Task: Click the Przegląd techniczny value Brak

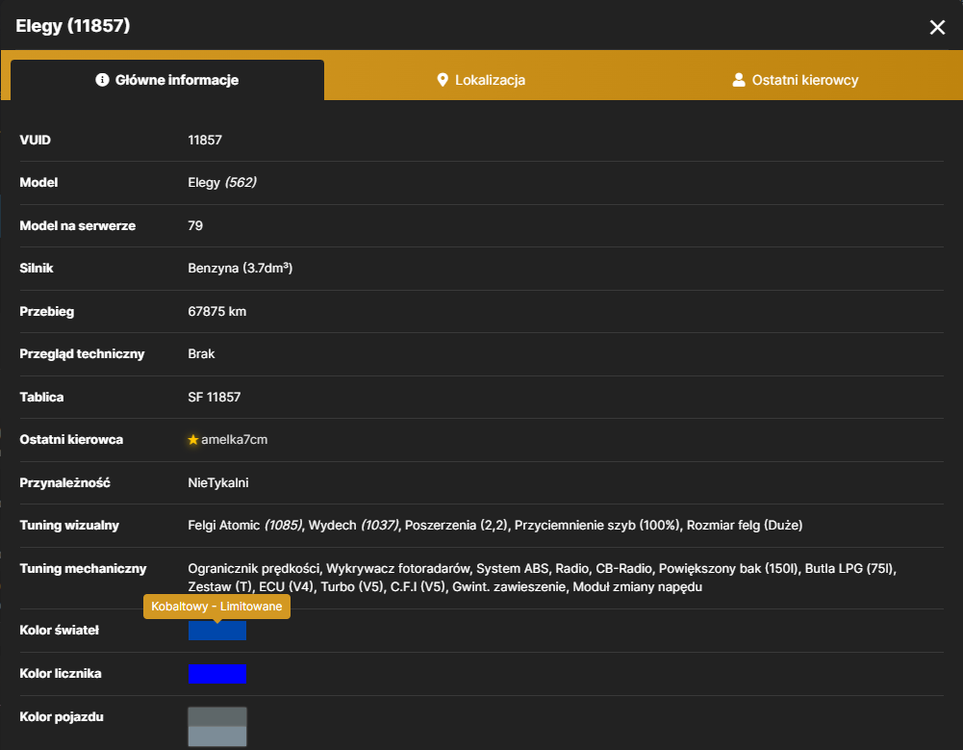Action: point(201,354)
